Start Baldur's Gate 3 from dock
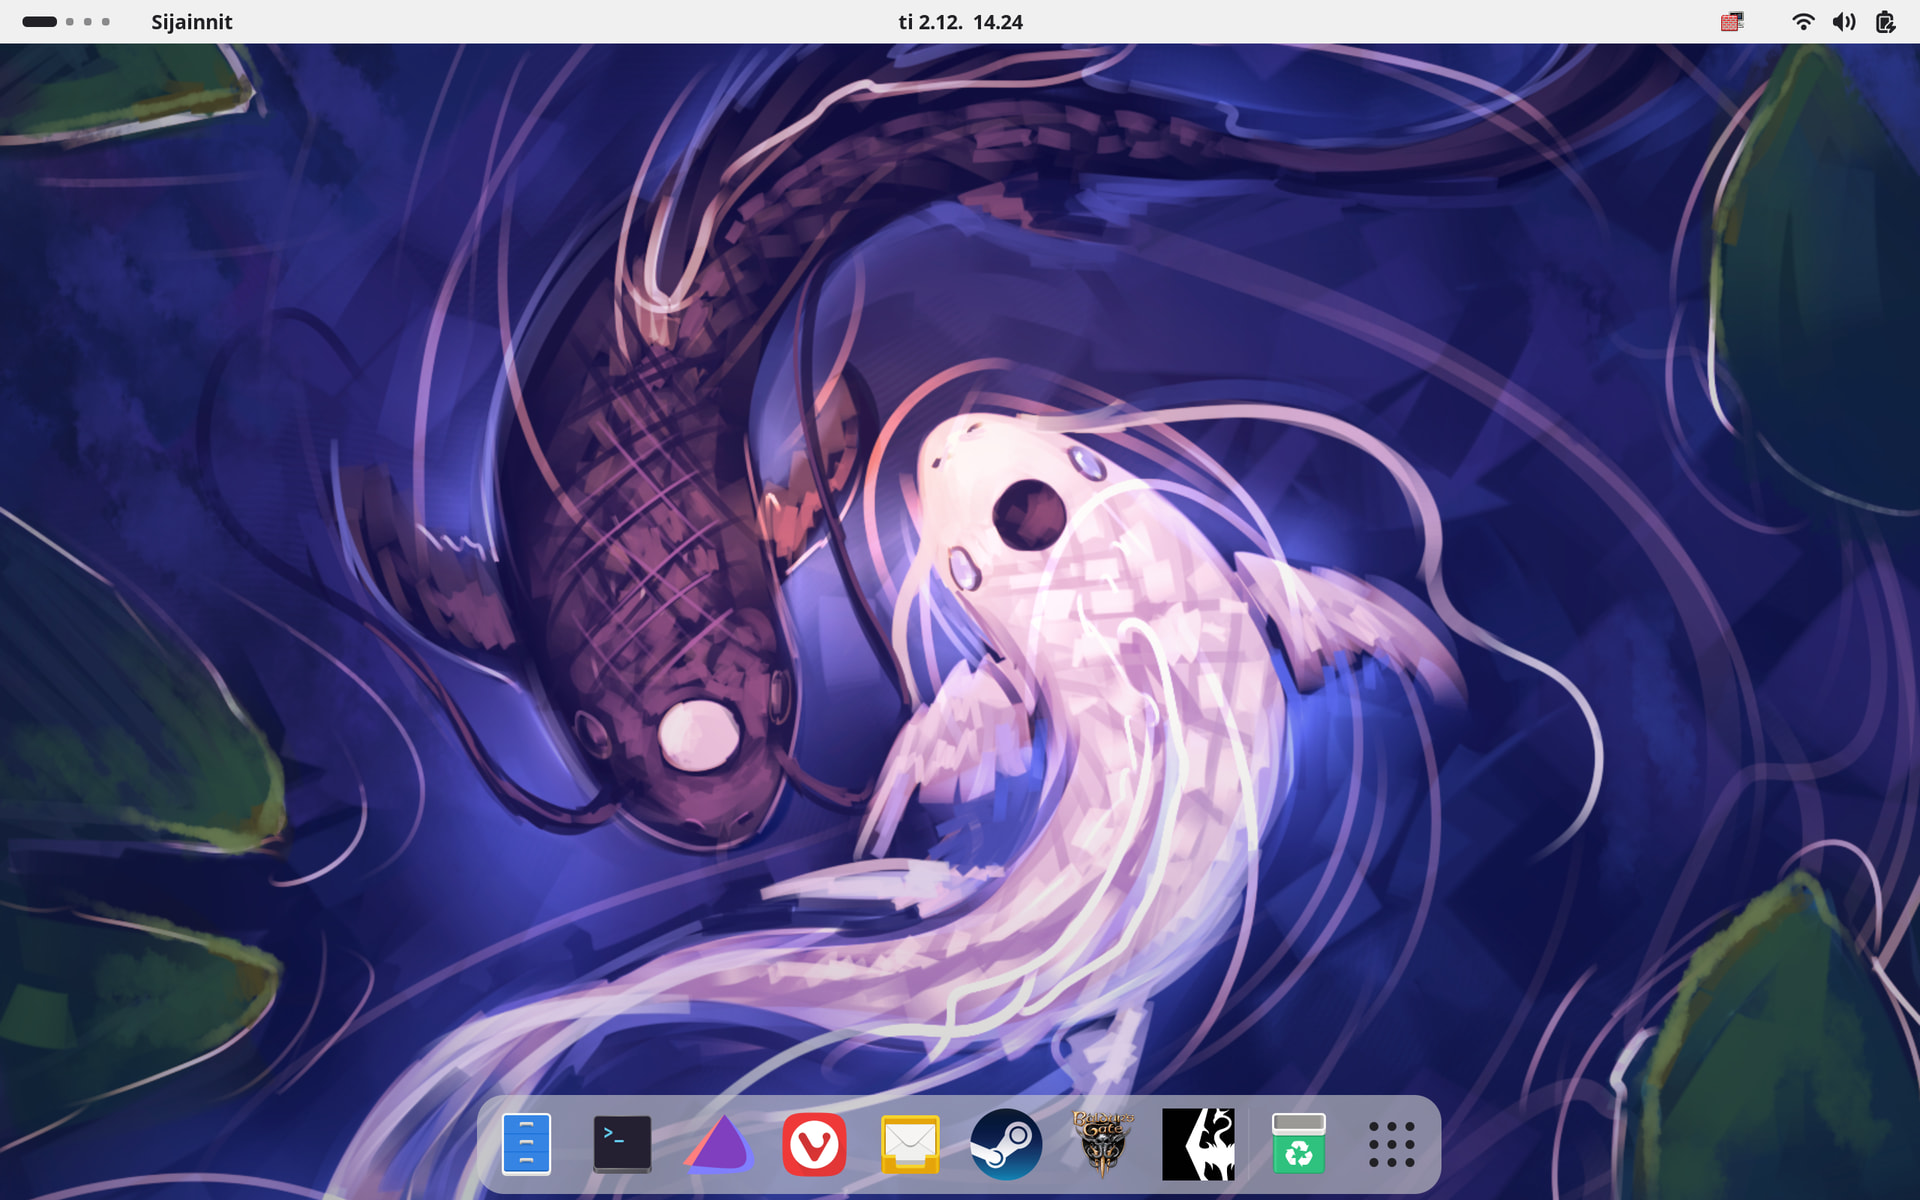This screenshot has width=1920, height=1200. 1102,1143
